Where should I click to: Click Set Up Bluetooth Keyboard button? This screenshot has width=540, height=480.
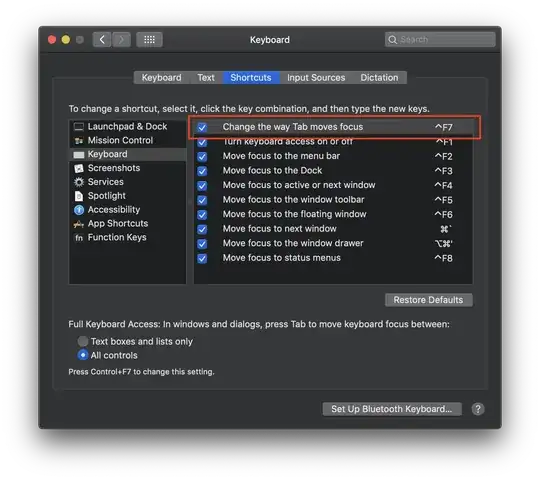click(x=392, y=409)
